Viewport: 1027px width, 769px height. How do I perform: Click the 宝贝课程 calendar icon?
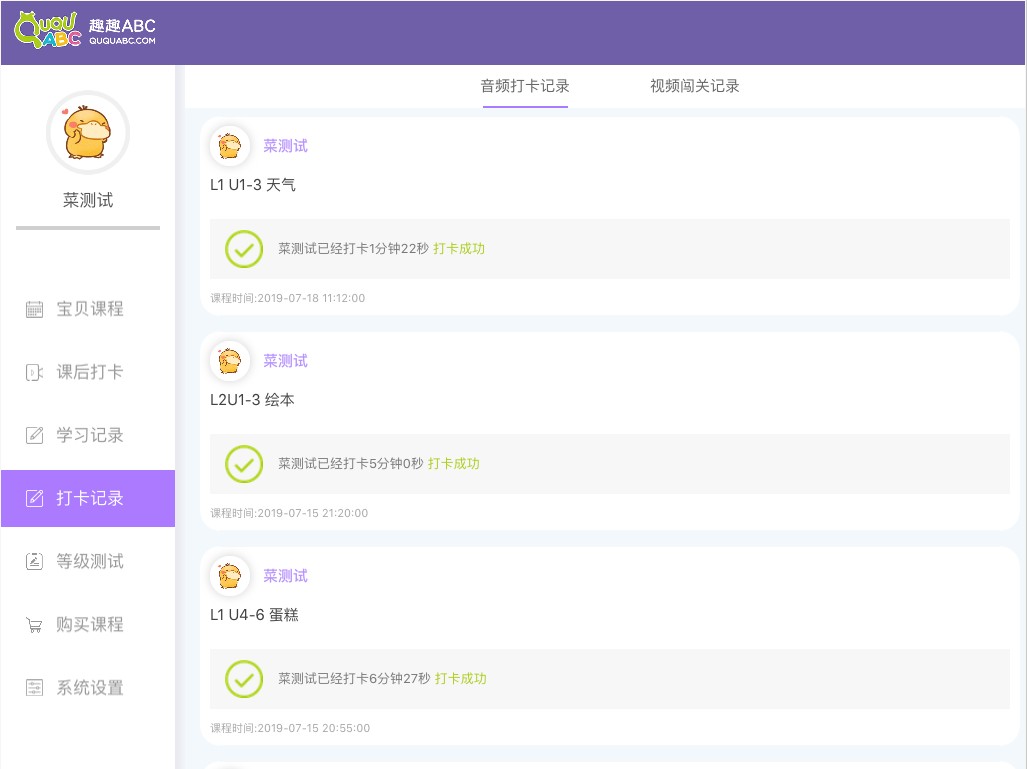[x=35, y=309]
